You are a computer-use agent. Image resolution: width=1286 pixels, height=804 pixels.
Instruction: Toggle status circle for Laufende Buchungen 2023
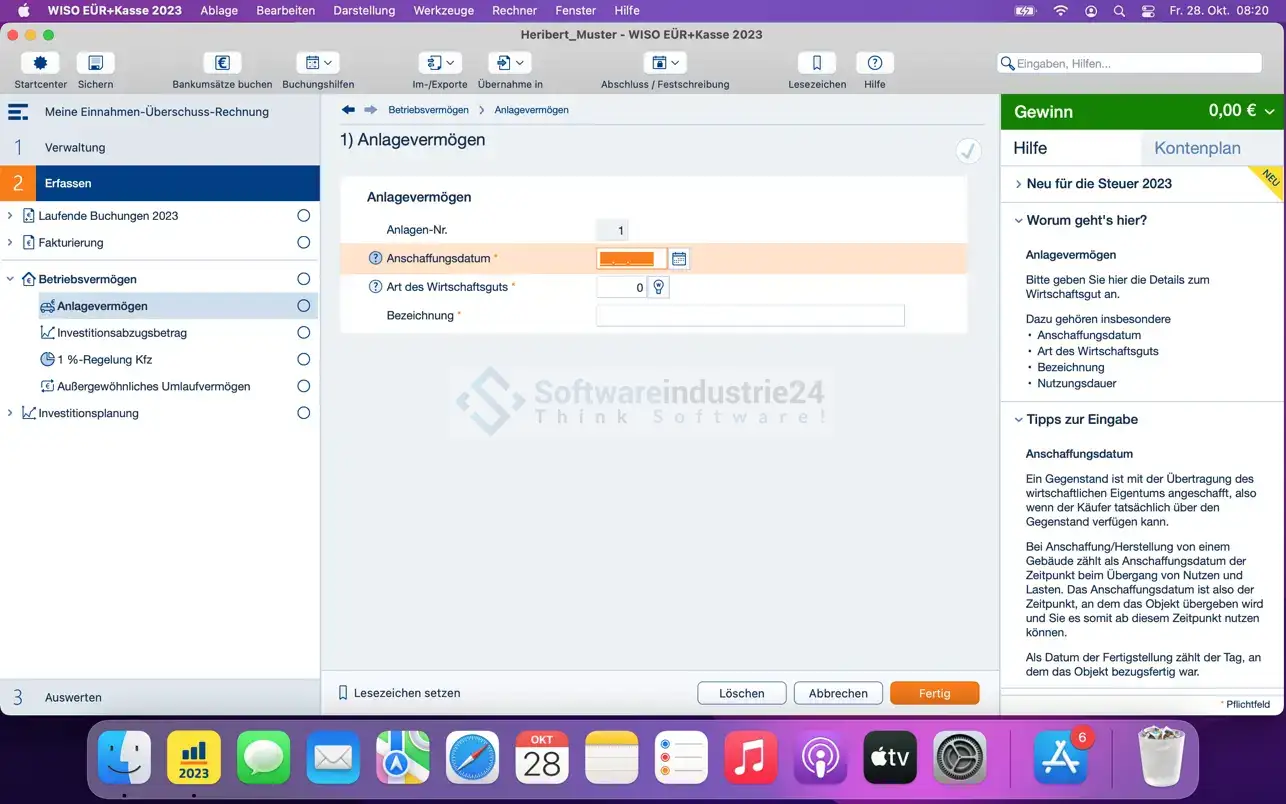pyautogui.click(x=304, y=216)
